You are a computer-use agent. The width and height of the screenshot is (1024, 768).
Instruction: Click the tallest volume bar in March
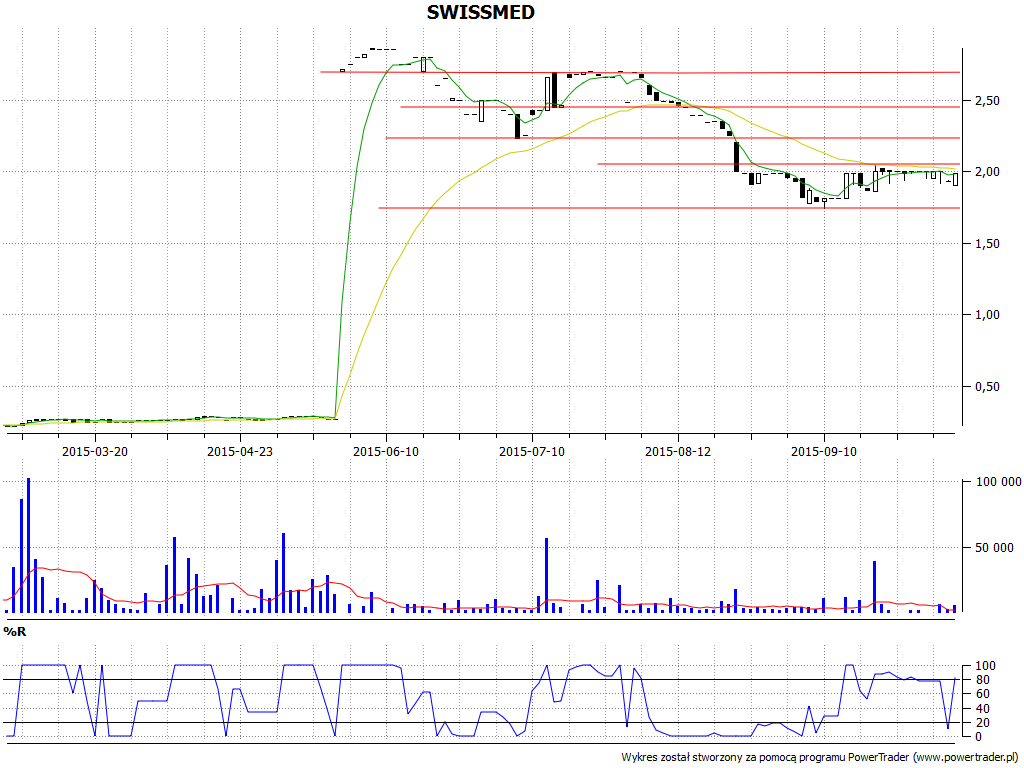[x=29, y=545]
